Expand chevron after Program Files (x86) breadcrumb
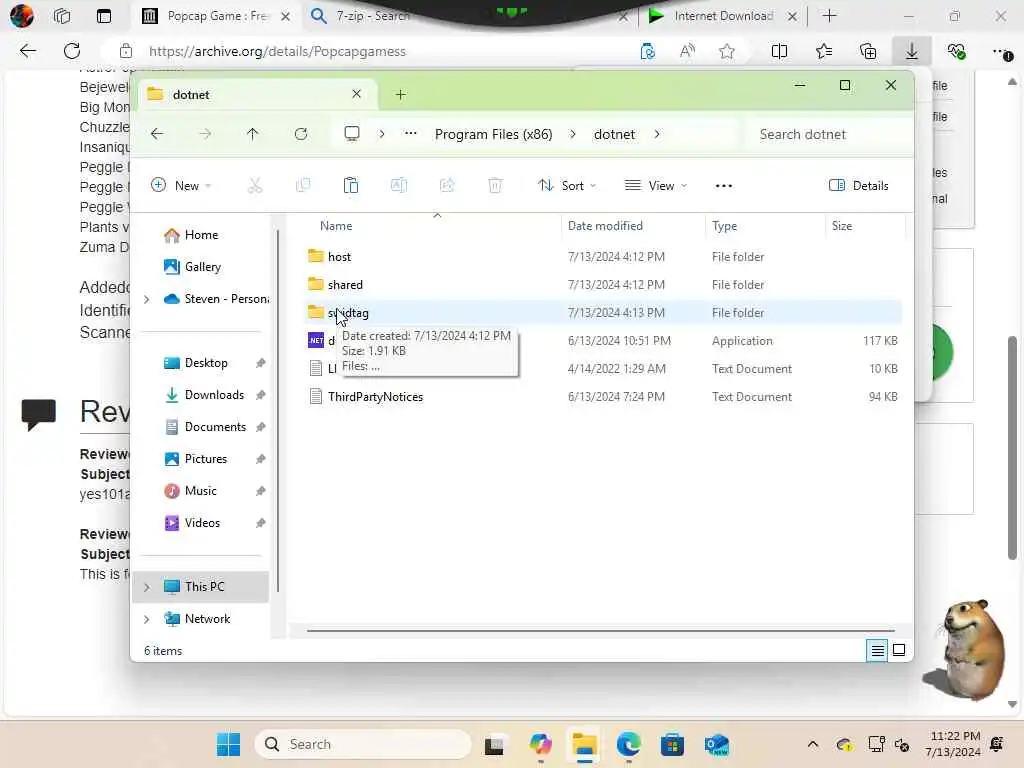The height and width of the screenshot is (768, 1024). pos(573,134)
